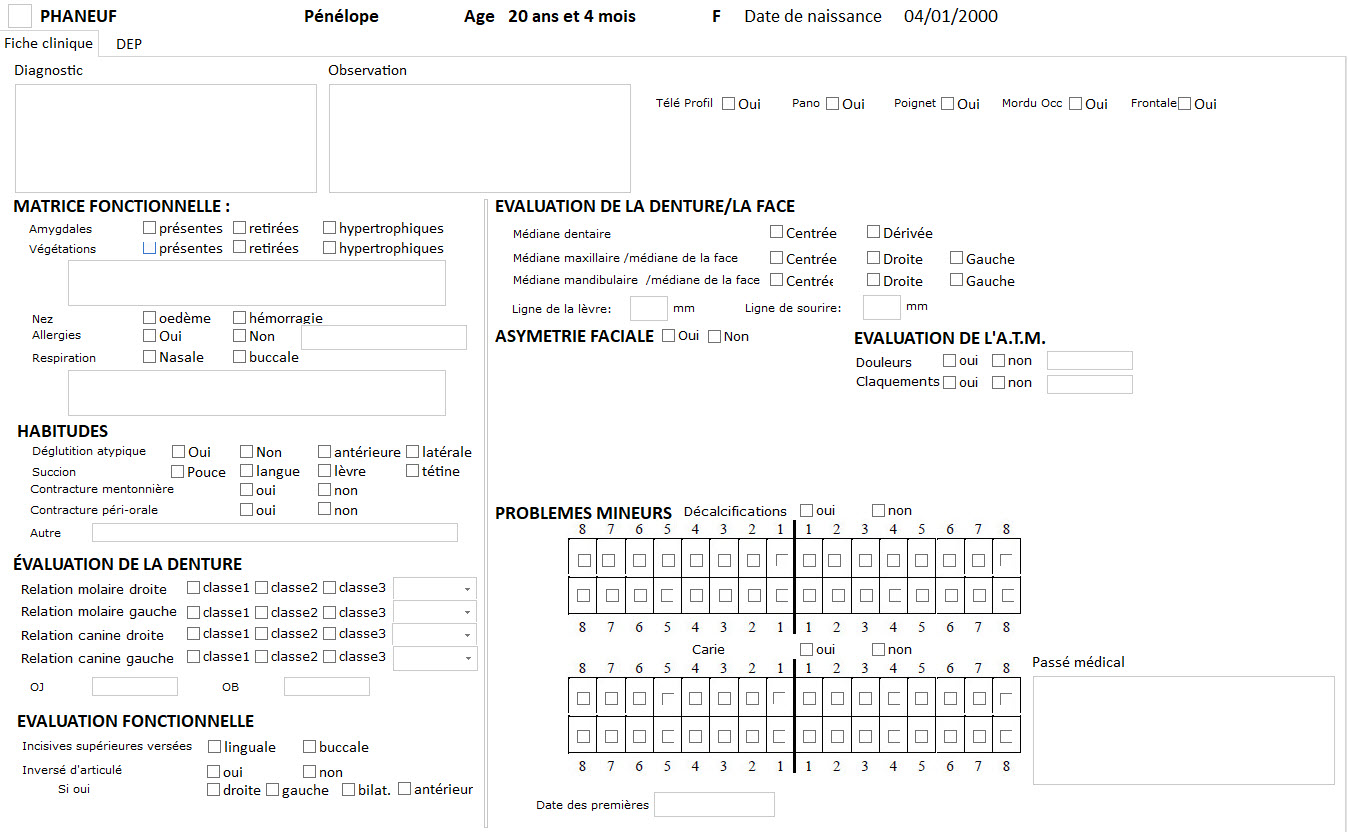
Task: Select Oui for Allergies
Action: coord(148,335)
